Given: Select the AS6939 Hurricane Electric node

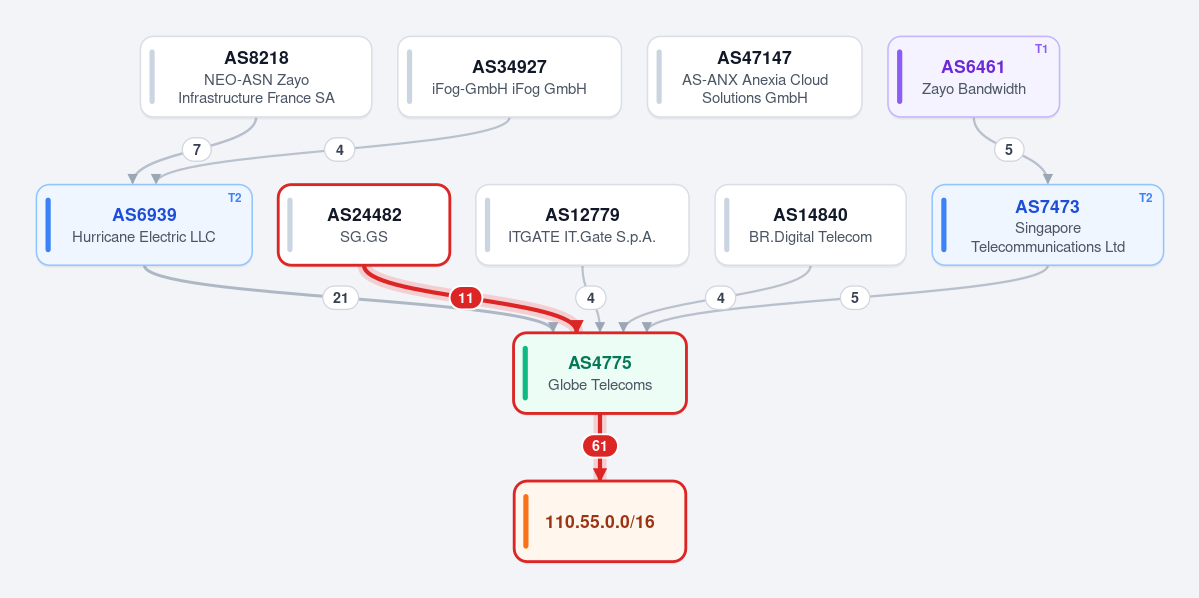Looking at the screenshot, I should (144, 225).
